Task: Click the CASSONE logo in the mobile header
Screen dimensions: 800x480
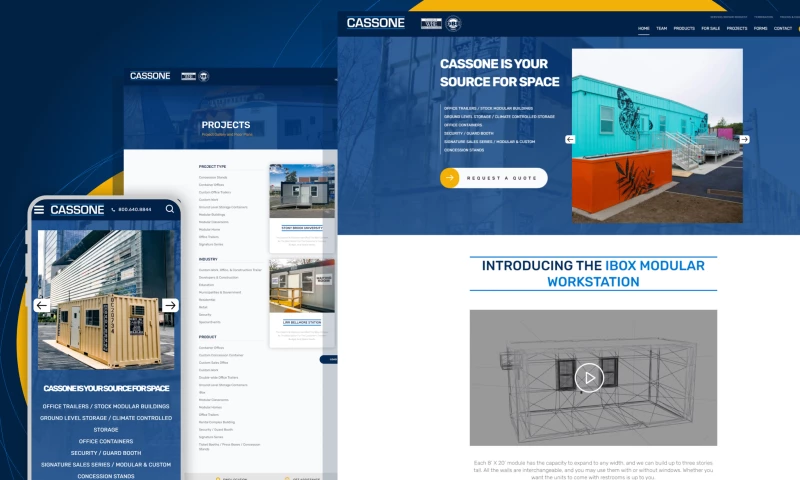Action: click(x=77, y=210)
